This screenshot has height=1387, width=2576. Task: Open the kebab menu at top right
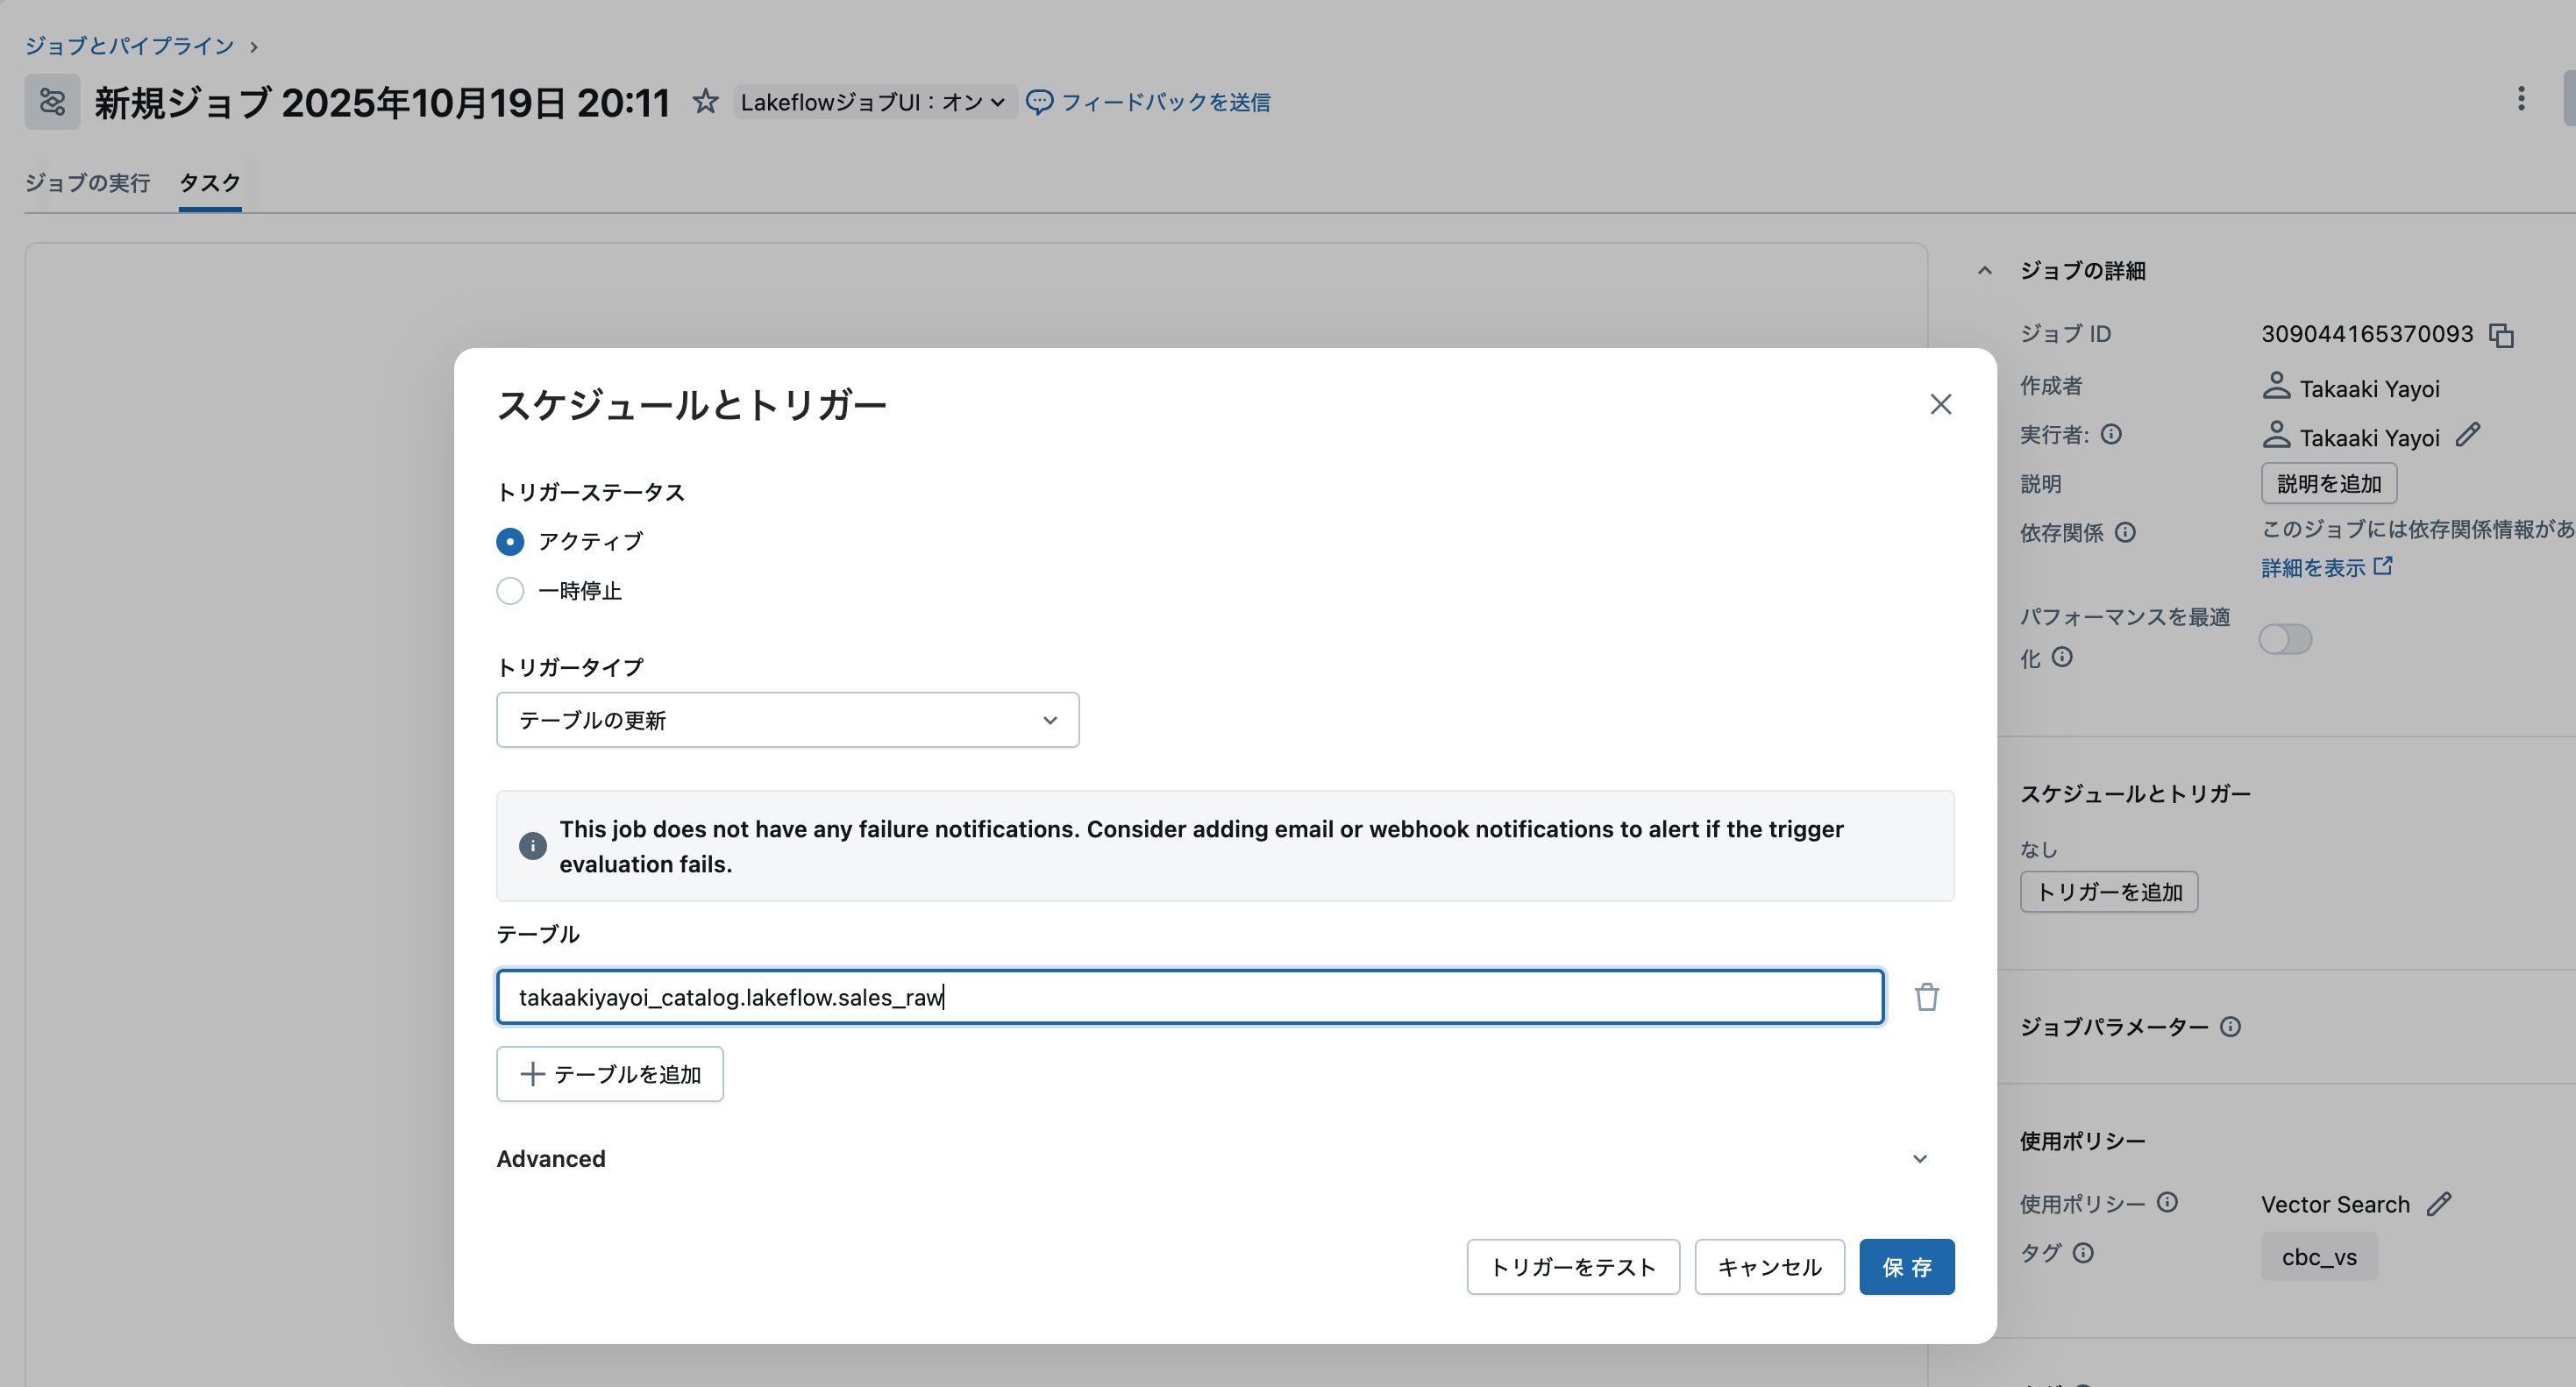tap(2522, 99)
